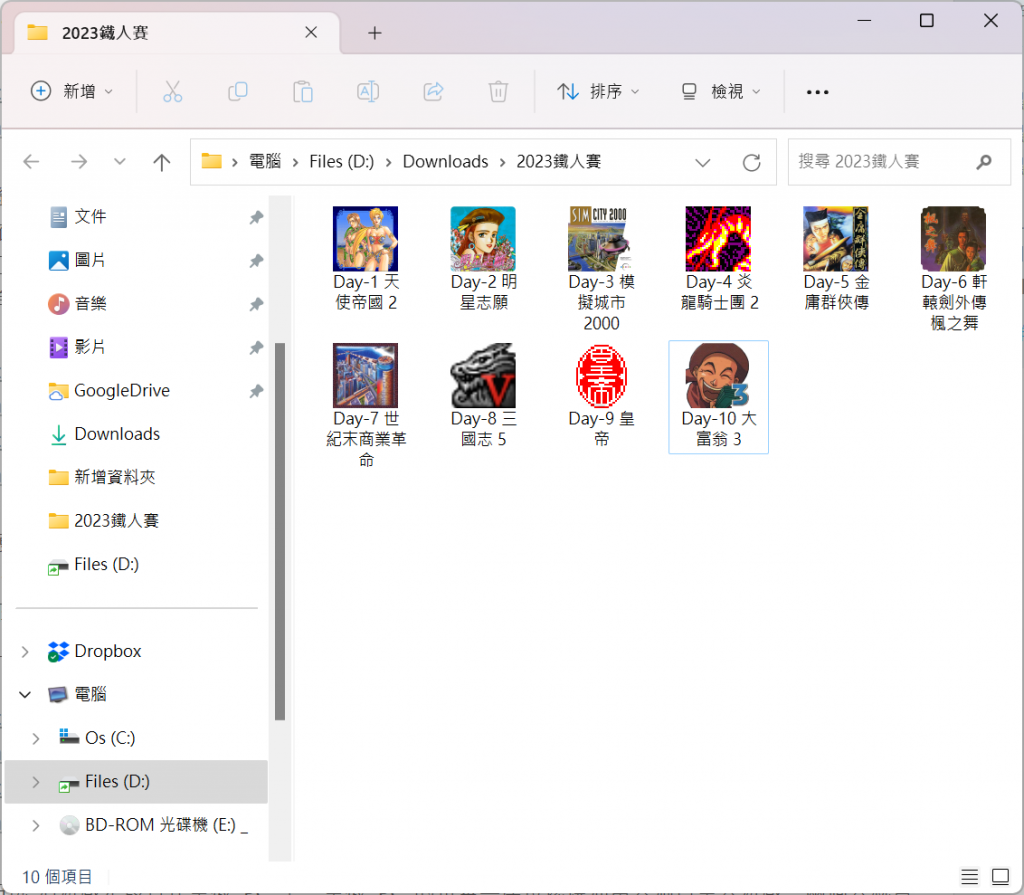This screenshot has height=895, width=1024.
Task: Select Day-9 皇帝 file
Action: tap(601, 395)
